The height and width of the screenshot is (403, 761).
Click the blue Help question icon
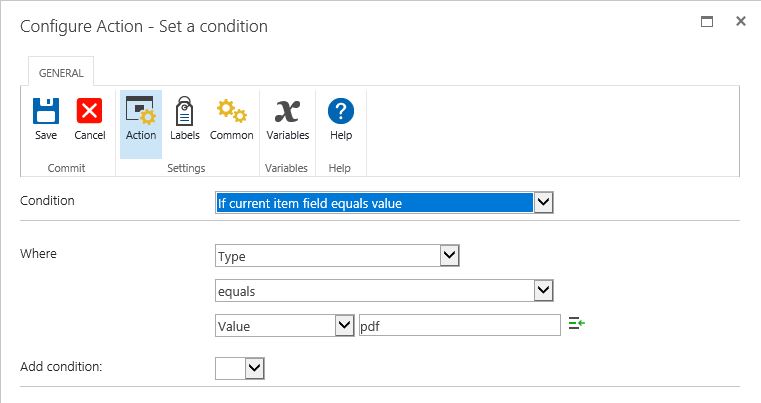point(341,111)
